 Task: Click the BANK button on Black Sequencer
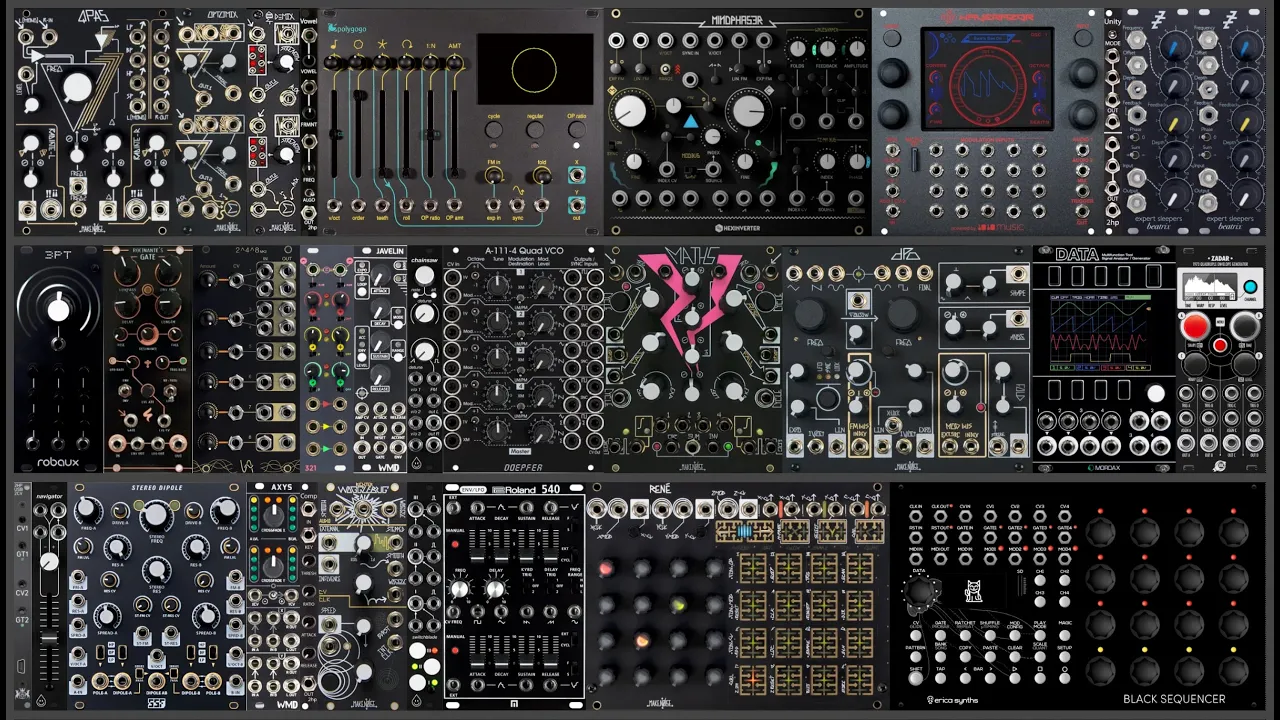click(x=940, y=657)
